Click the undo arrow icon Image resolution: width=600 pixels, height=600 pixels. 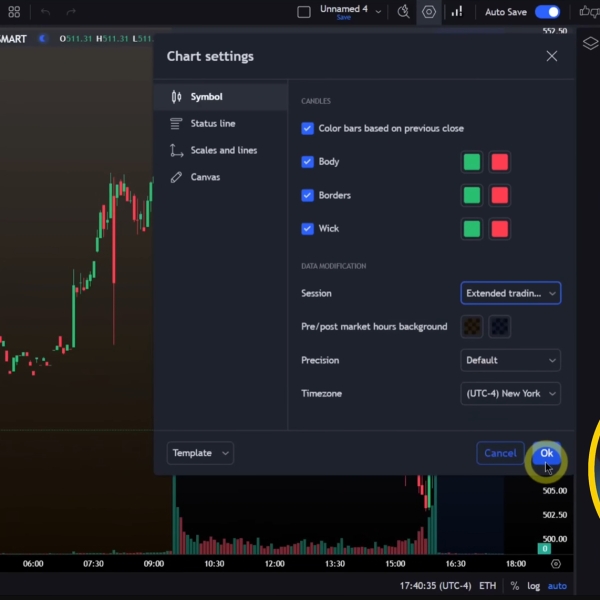(45, 12)
